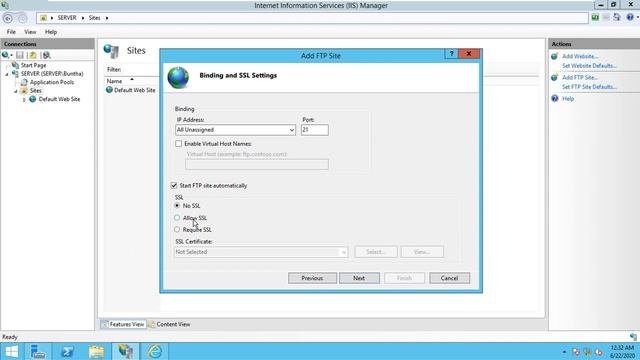The image size is (640, 360).
Task: Select the No SSL radio option
Action: [177, 206]
